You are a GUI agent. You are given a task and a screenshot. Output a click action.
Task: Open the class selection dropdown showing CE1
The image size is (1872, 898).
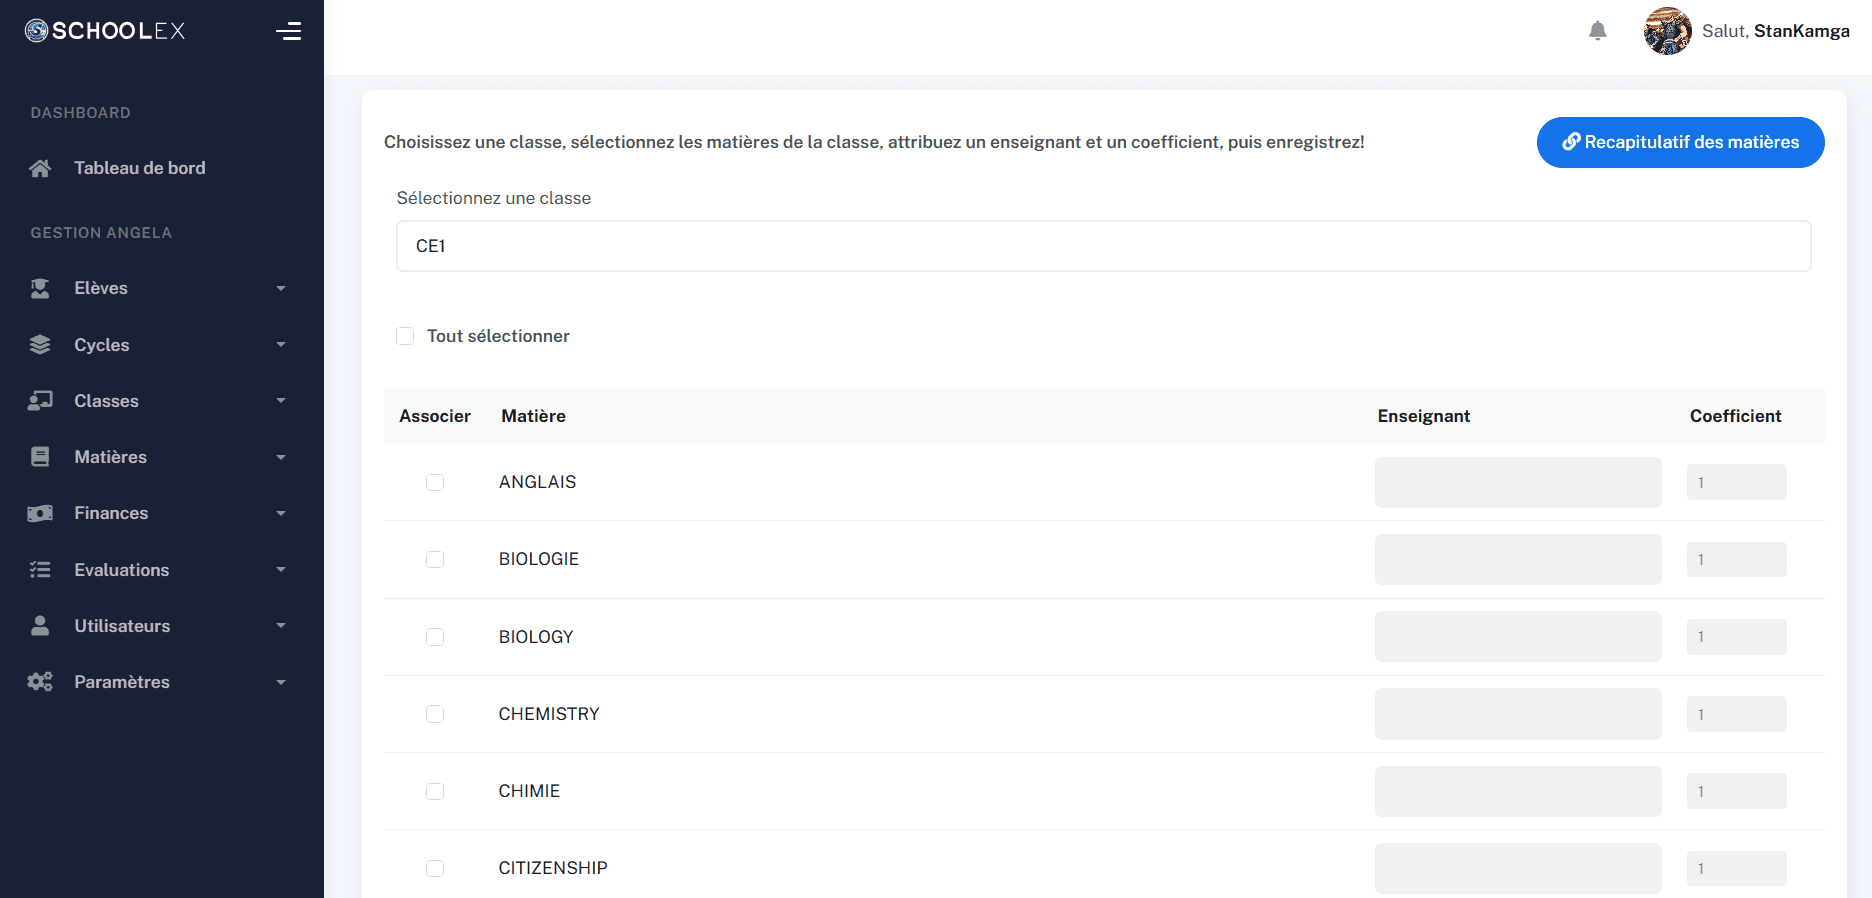pyautogui.click(x=1103, y=246)
